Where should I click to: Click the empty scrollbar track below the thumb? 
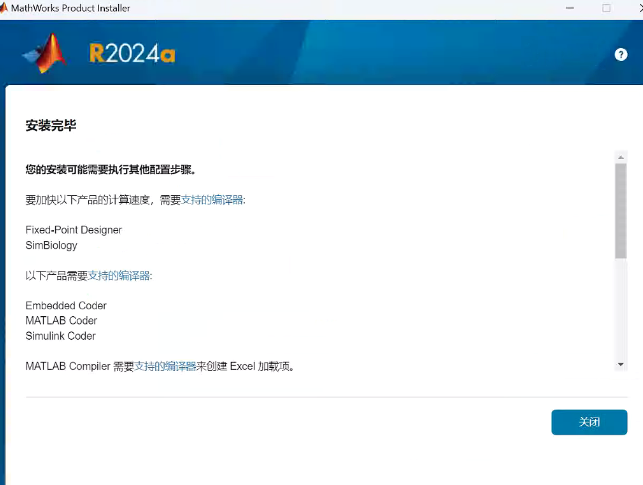point(621,310)
